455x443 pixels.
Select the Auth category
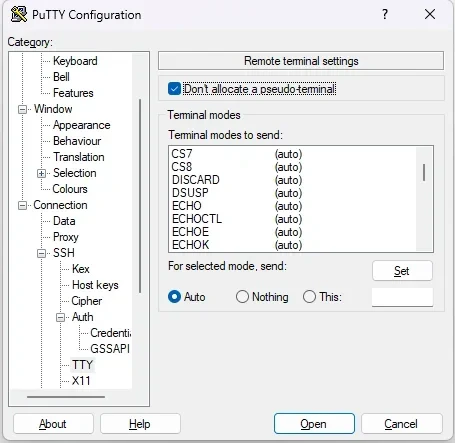pos(83,317)
